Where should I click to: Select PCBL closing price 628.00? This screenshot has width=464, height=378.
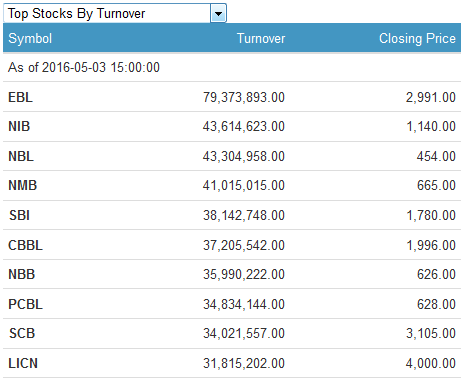(x=436, y=304)
